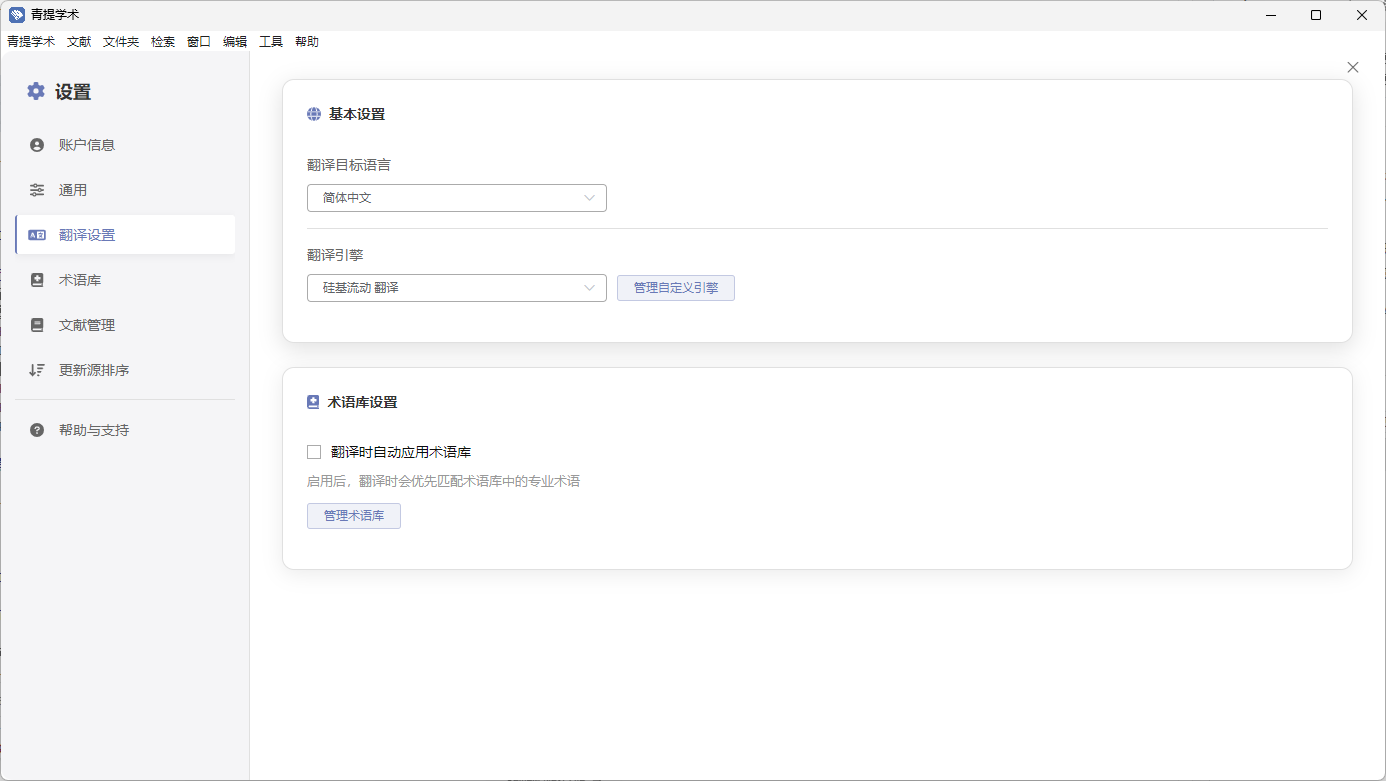Open the 工具 menu in menu bar
The height and width of the screenshot is (781, 1386).
click(x=271, y=42)
